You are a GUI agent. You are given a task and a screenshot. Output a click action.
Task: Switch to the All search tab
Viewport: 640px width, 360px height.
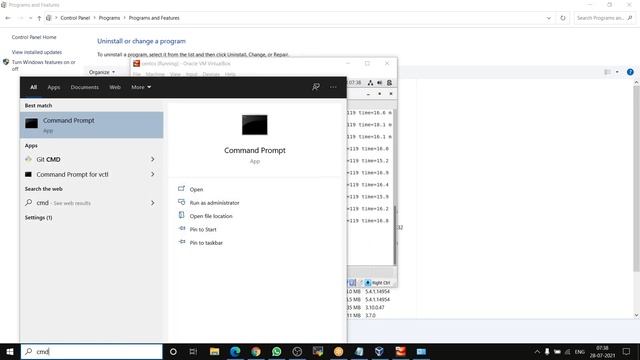(x=33, y=87)
